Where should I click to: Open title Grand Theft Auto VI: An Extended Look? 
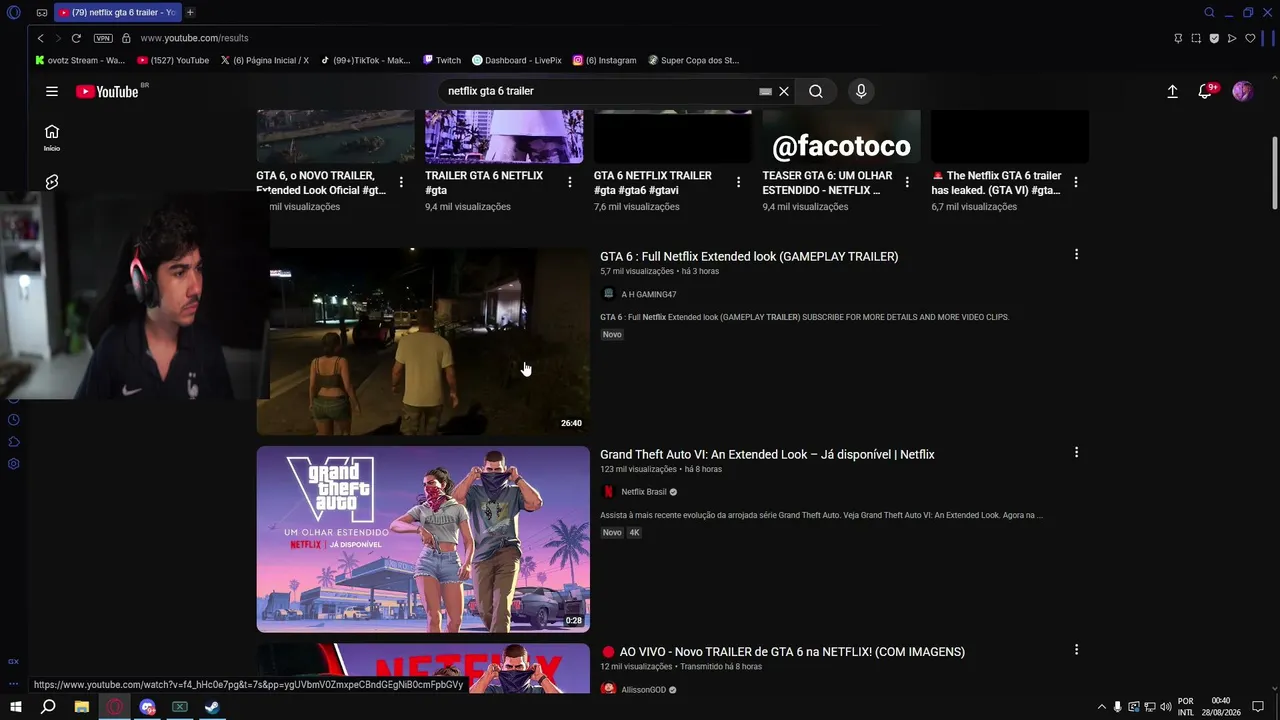[x=767, y=455]
